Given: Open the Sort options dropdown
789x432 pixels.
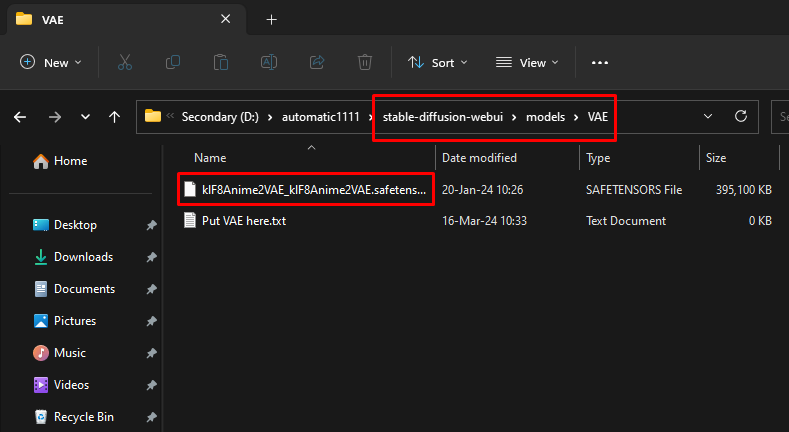Looking at the screenshot, I should pos(438,62).
